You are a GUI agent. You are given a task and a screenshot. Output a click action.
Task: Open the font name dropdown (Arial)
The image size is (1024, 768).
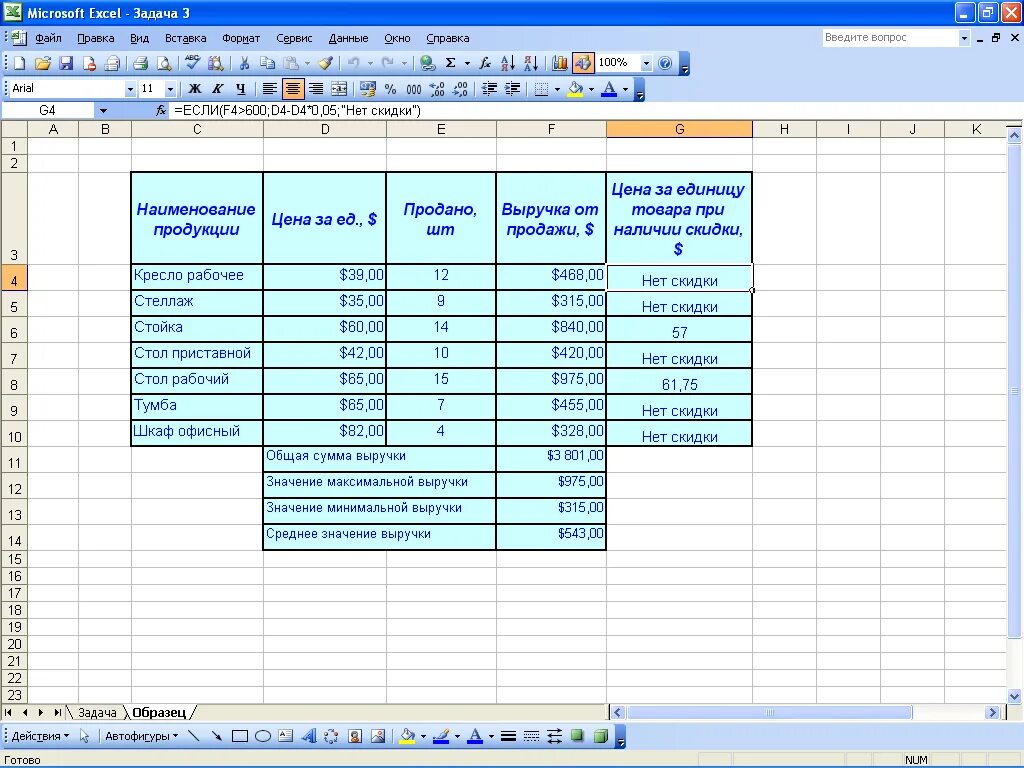click(130, 89)
